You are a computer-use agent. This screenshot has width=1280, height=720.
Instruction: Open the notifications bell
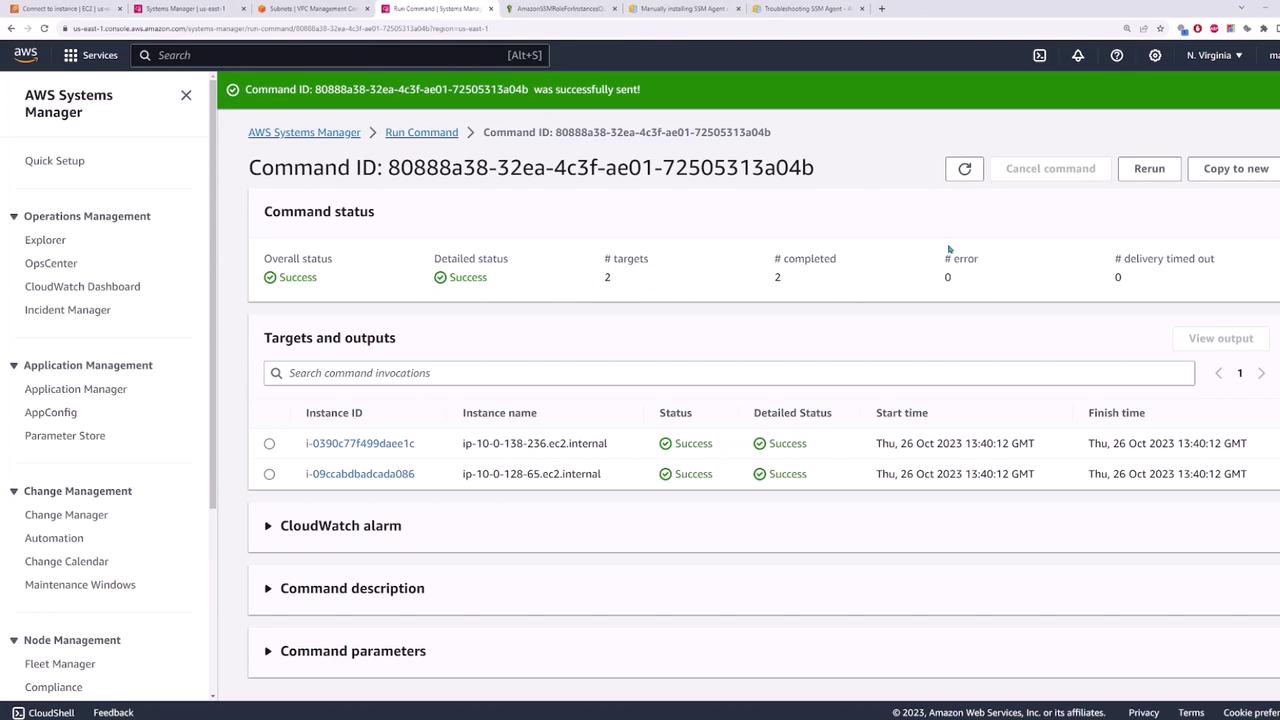click(x=1078, y=55)
